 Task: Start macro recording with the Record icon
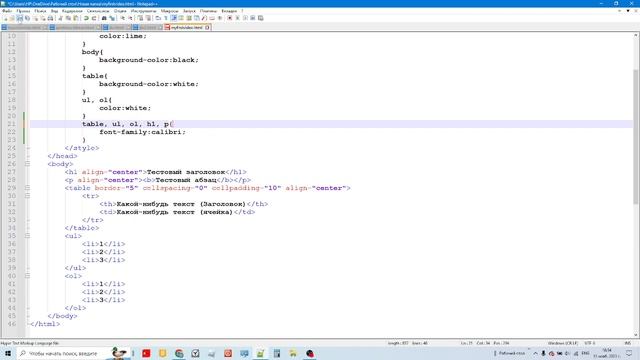pyautogui.click(x=229, y=18)
